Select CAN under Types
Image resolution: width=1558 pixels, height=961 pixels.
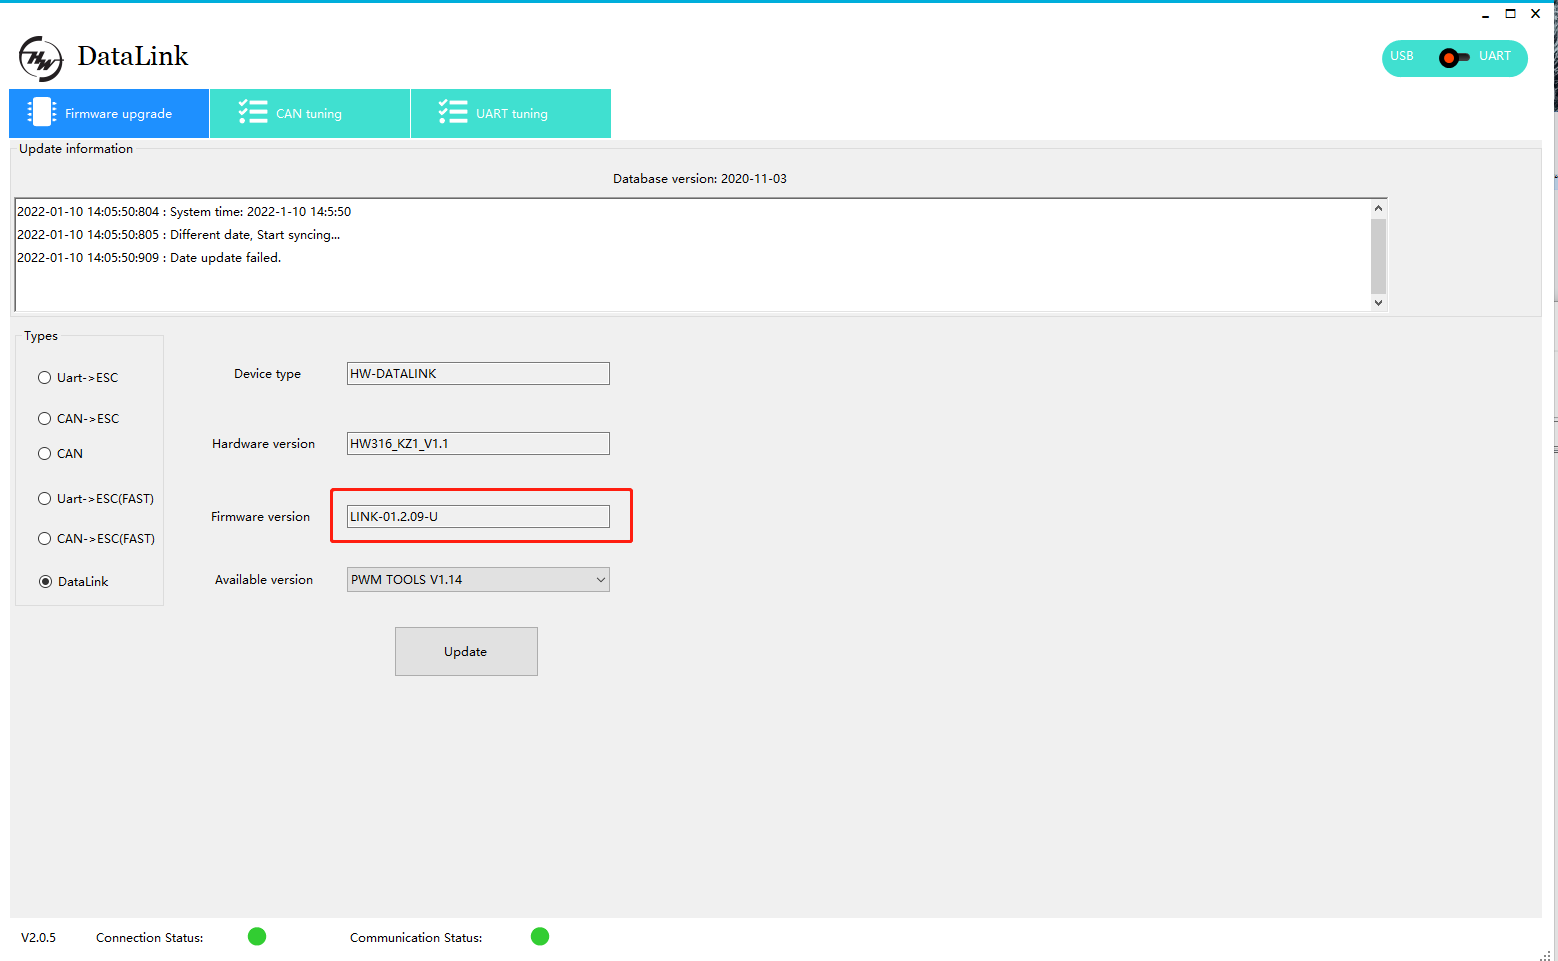click(x=44, y=453)
